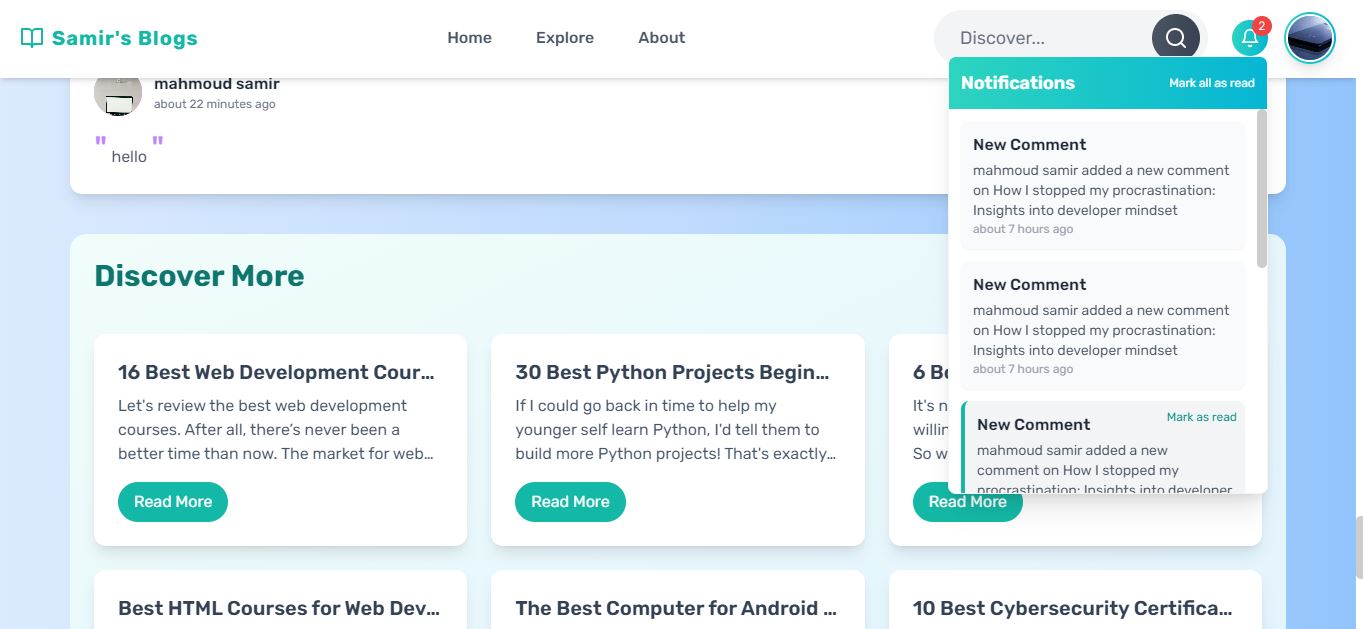1363x629 pixels.
Task: Open the user profile avatar menu
Action: [x=1309, y=38]
